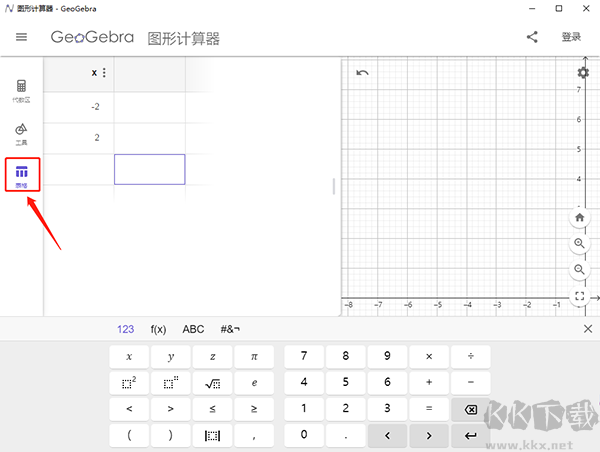Image resolution: width=600 pixels, height=452 pixels.
Task: Tap the number 8 key
Action: [346, 356]
